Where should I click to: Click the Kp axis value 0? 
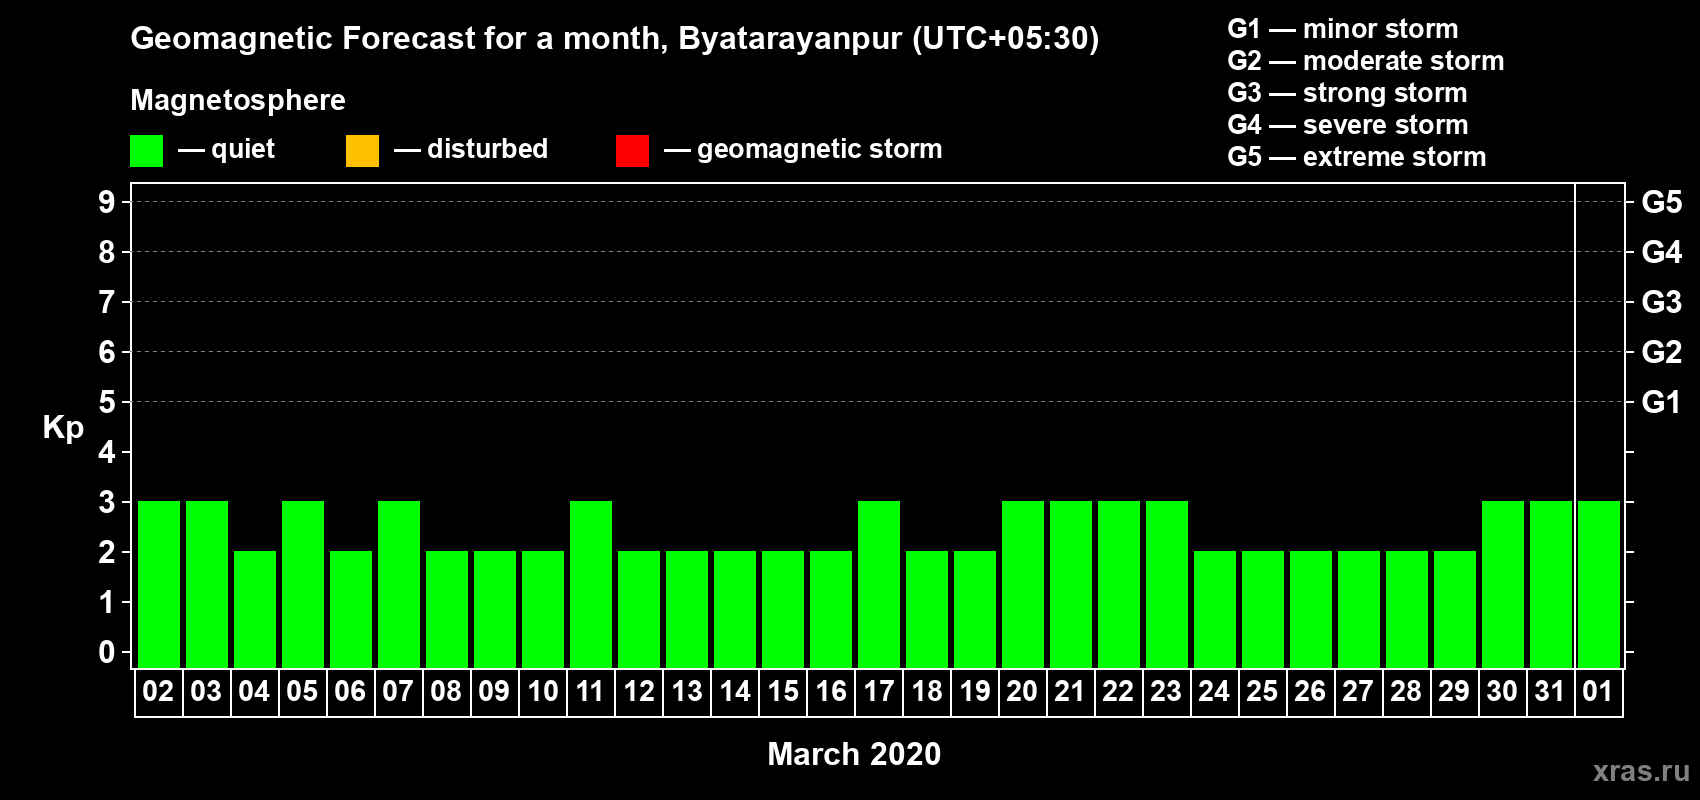pyautogui.click(x=107, y=652)
